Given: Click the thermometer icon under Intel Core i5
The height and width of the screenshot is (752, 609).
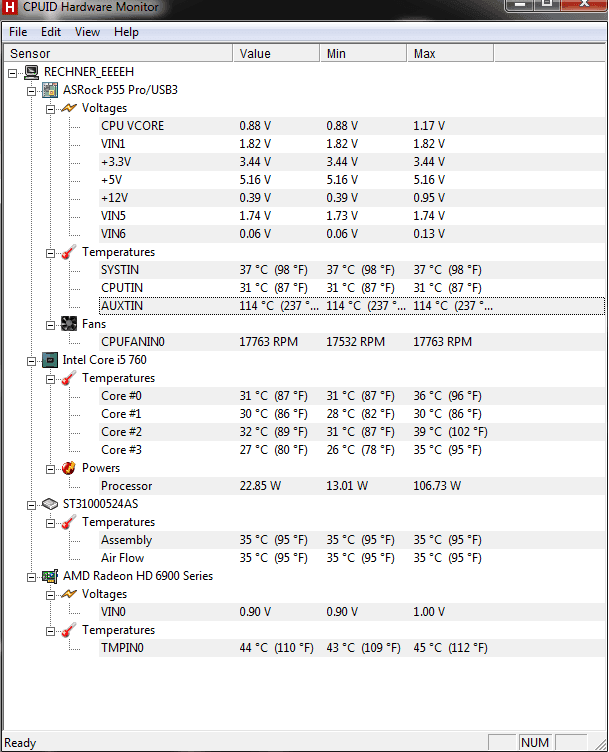Looking at the screenshot, I should 69,378.
